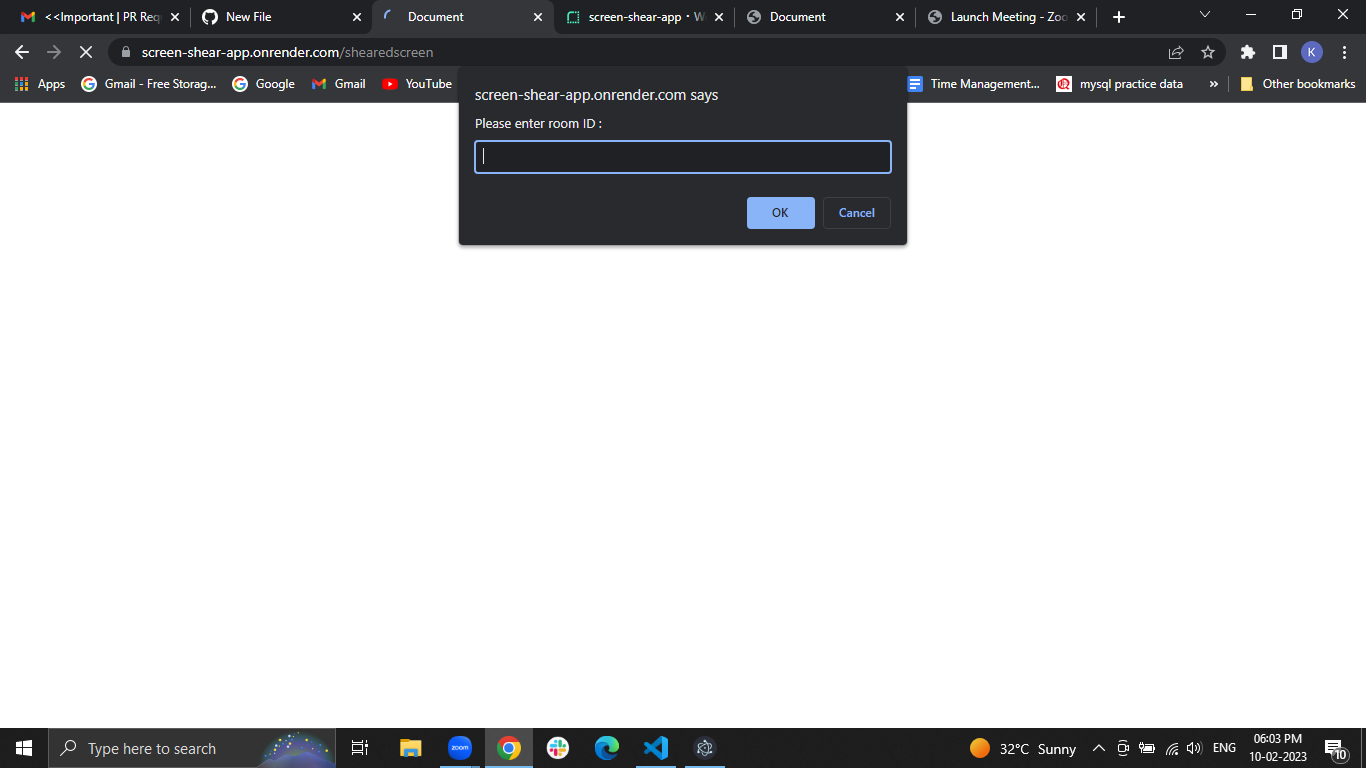Close the GitHub New File tab
Screen dimensions: 1366x768
[357, 17]
